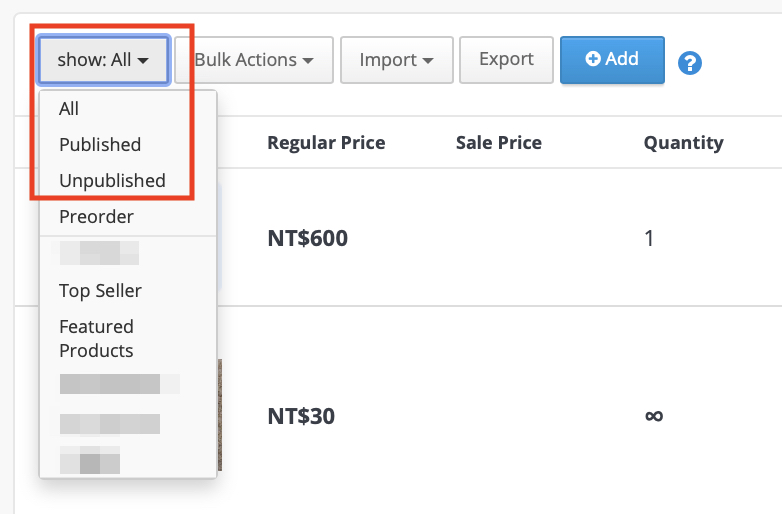The image size is (782, 514).
Task: Open the Import dropdown menu
Action: (x=396, y=60)
